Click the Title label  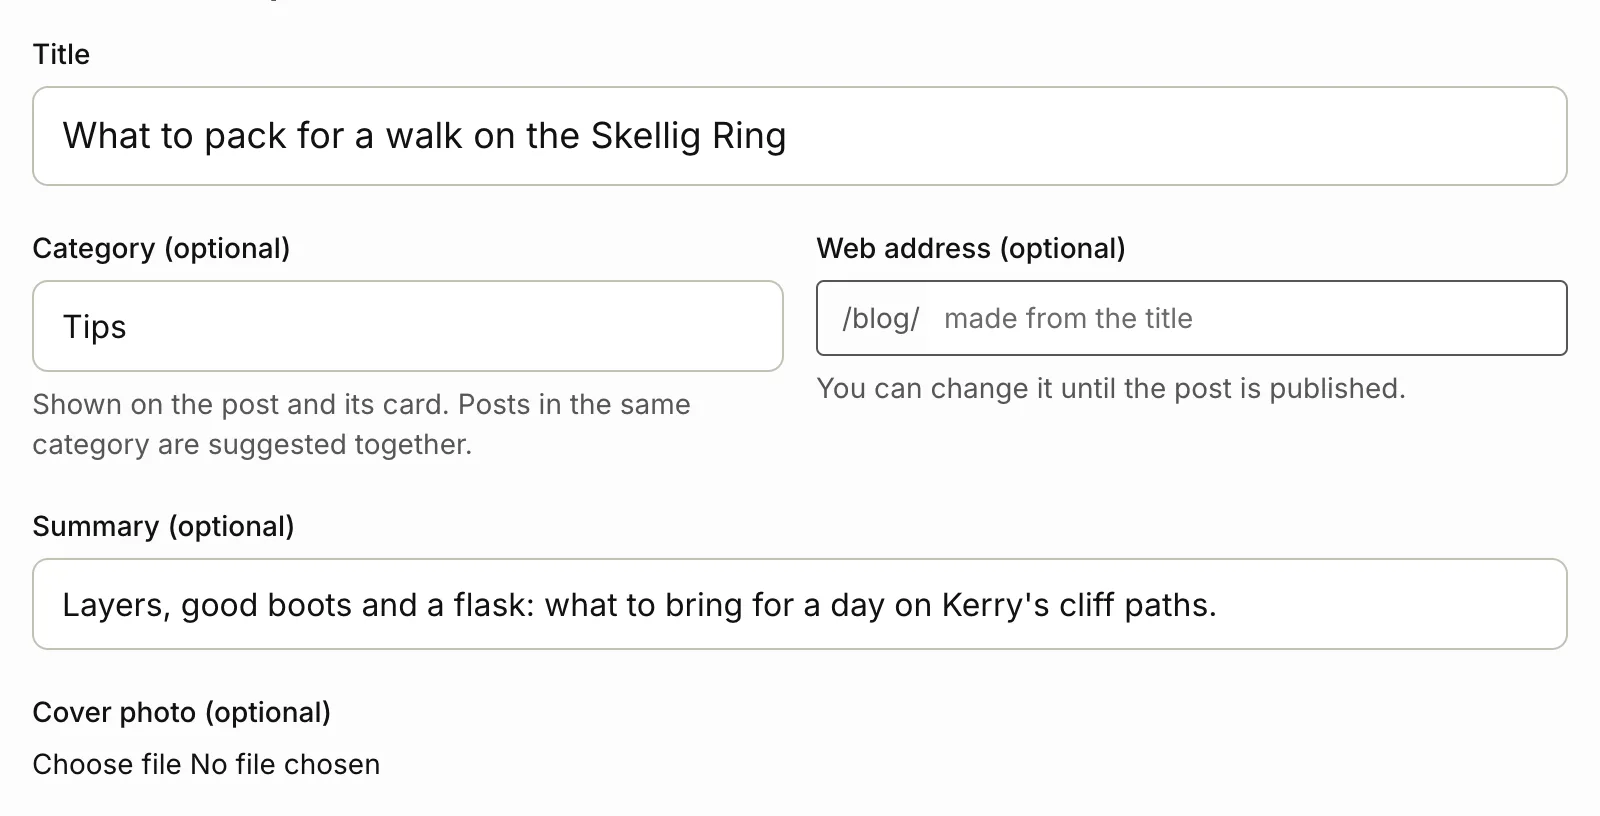click(61, 54)
